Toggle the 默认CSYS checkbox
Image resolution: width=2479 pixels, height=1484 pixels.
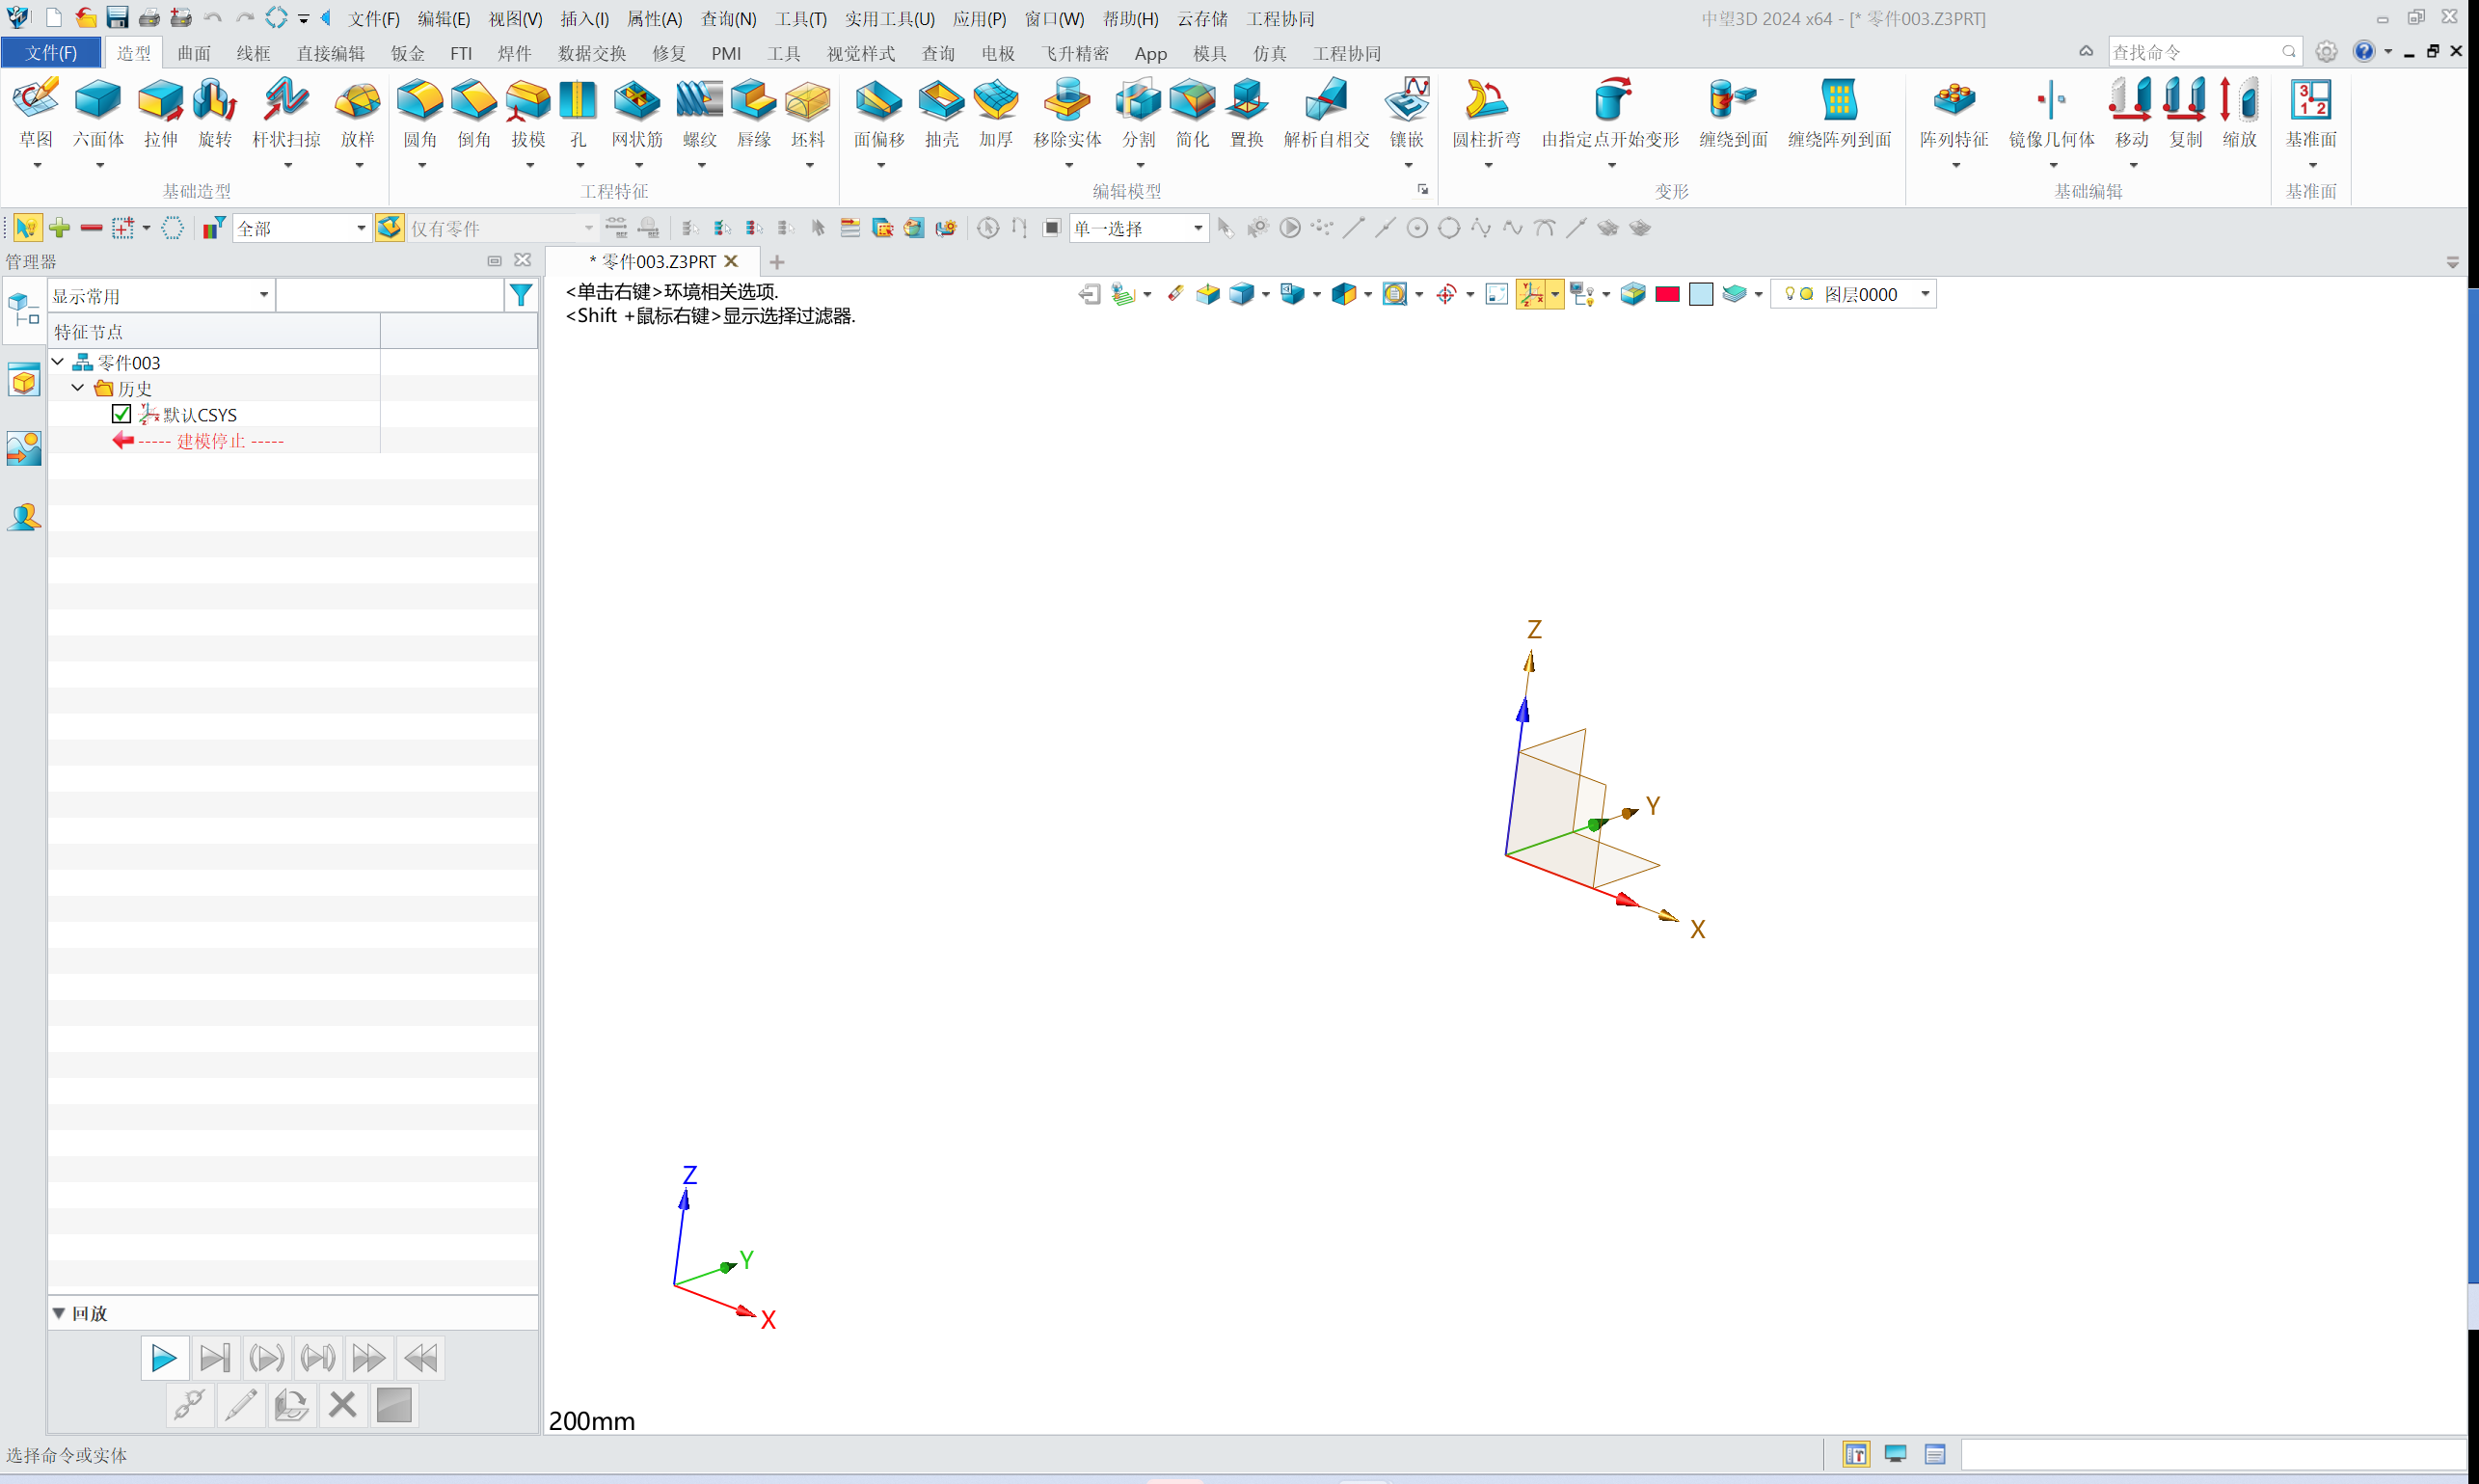click(122, 414)
